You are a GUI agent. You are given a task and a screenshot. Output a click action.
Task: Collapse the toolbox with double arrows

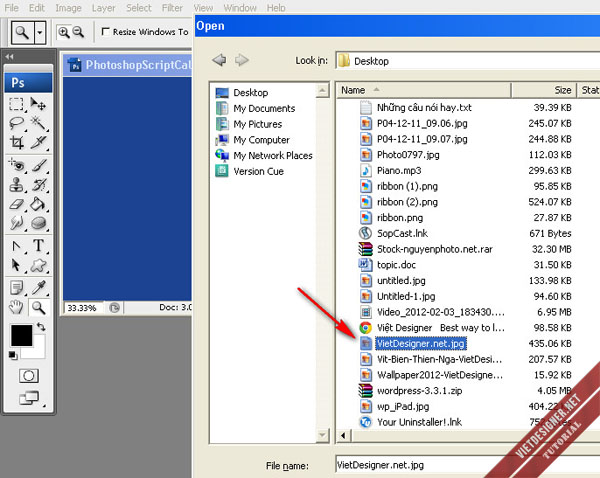coord(10,57)
